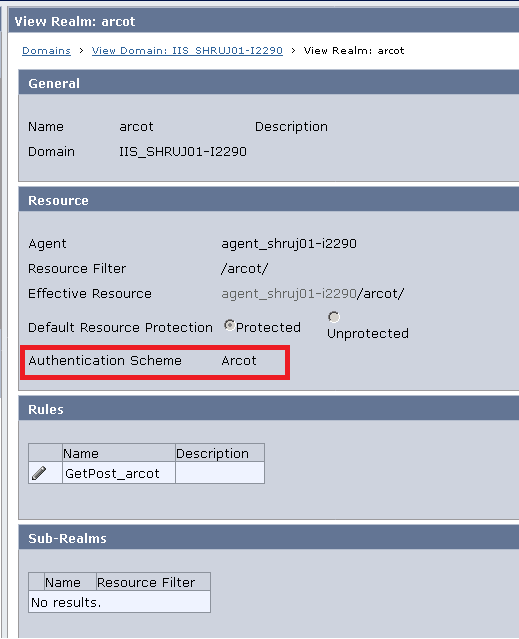This screenshot has height=639, width=519.
Task: Open the Domains breadcrumb link
Action: [46, 51]
